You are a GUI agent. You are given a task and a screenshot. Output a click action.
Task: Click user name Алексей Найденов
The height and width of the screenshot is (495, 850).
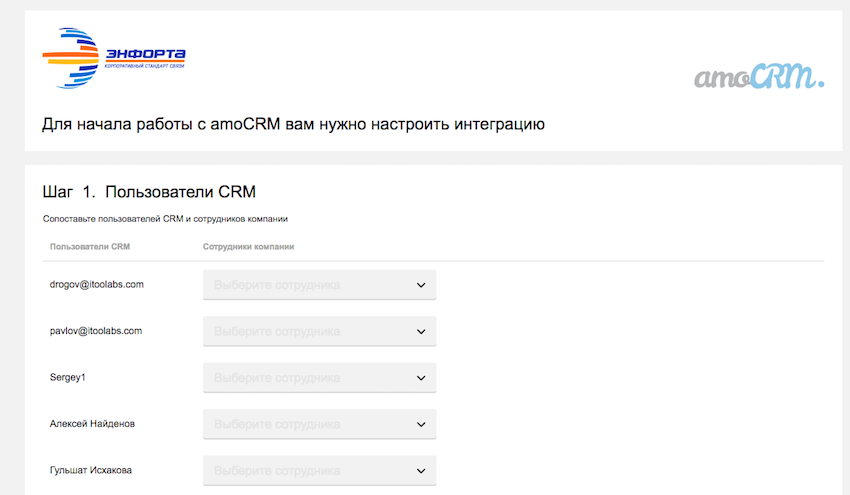point(92,424)
